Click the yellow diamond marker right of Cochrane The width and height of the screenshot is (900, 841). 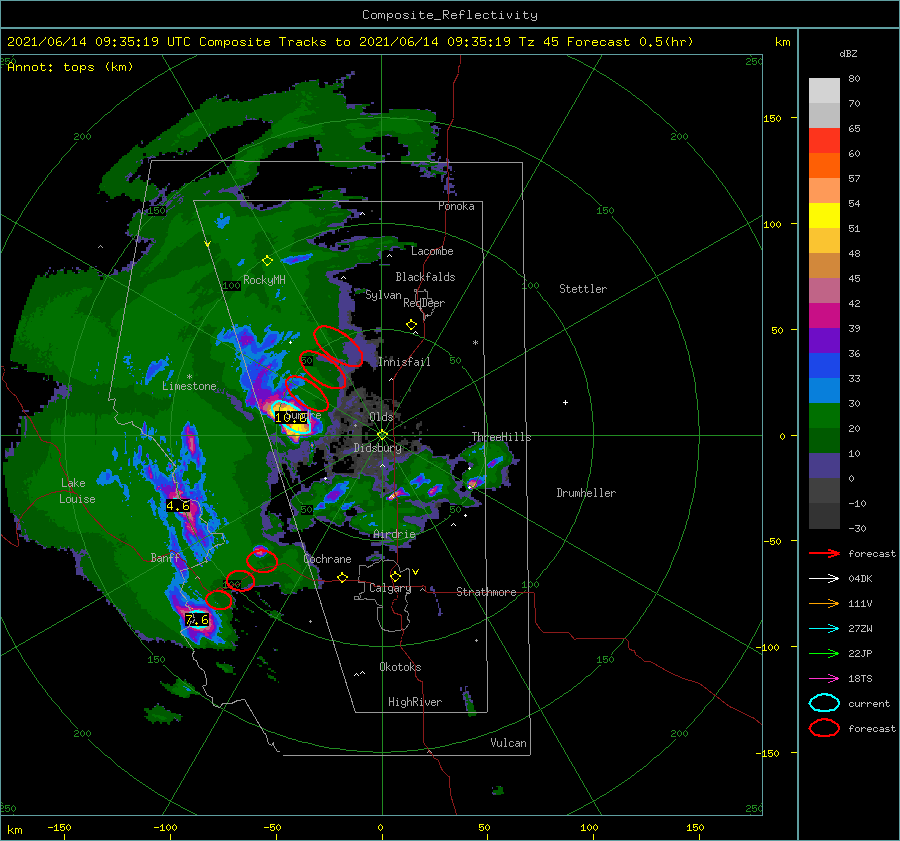click(343, 578)
